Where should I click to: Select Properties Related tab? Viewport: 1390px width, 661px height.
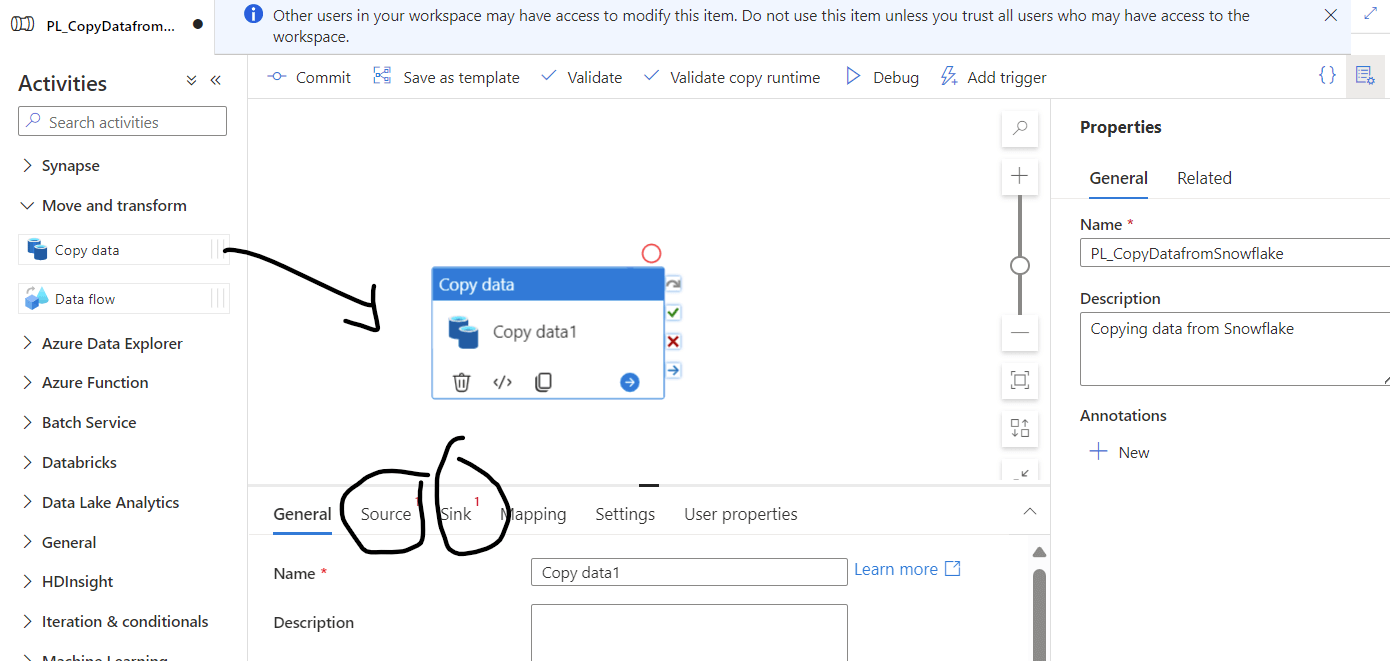pyautogui.click(x=1204, y=178)
